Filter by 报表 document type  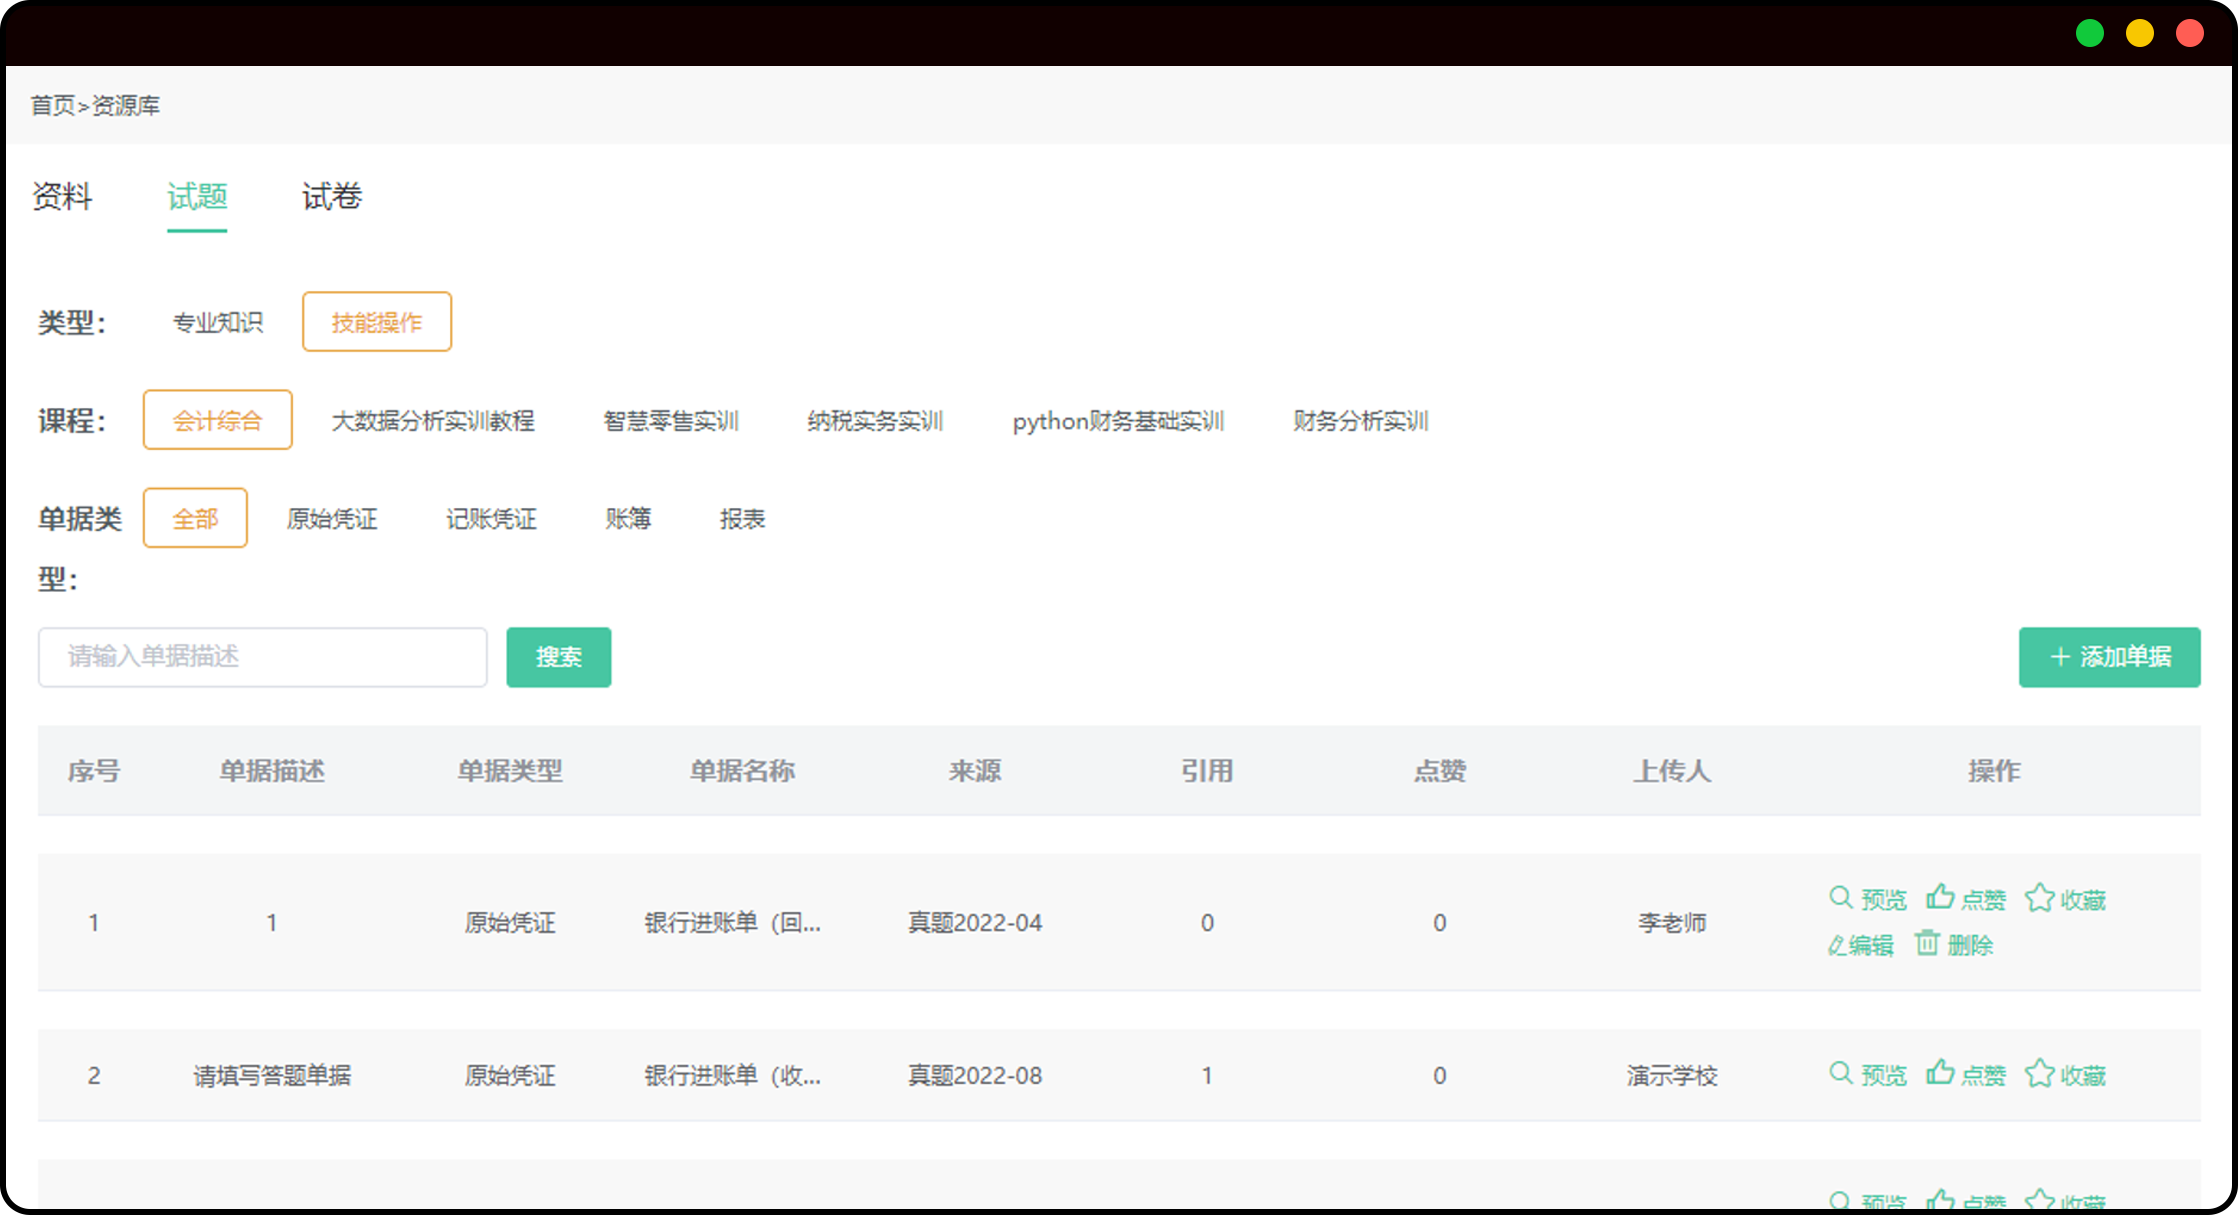(742, 519)
